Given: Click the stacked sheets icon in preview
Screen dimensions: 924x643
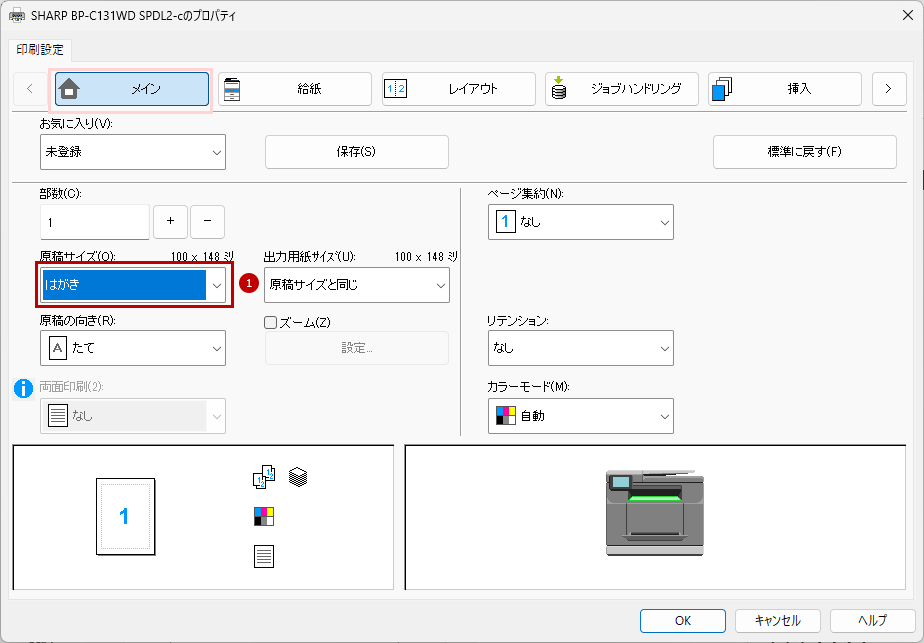Looking at the screenshot, I should (297, 477).
